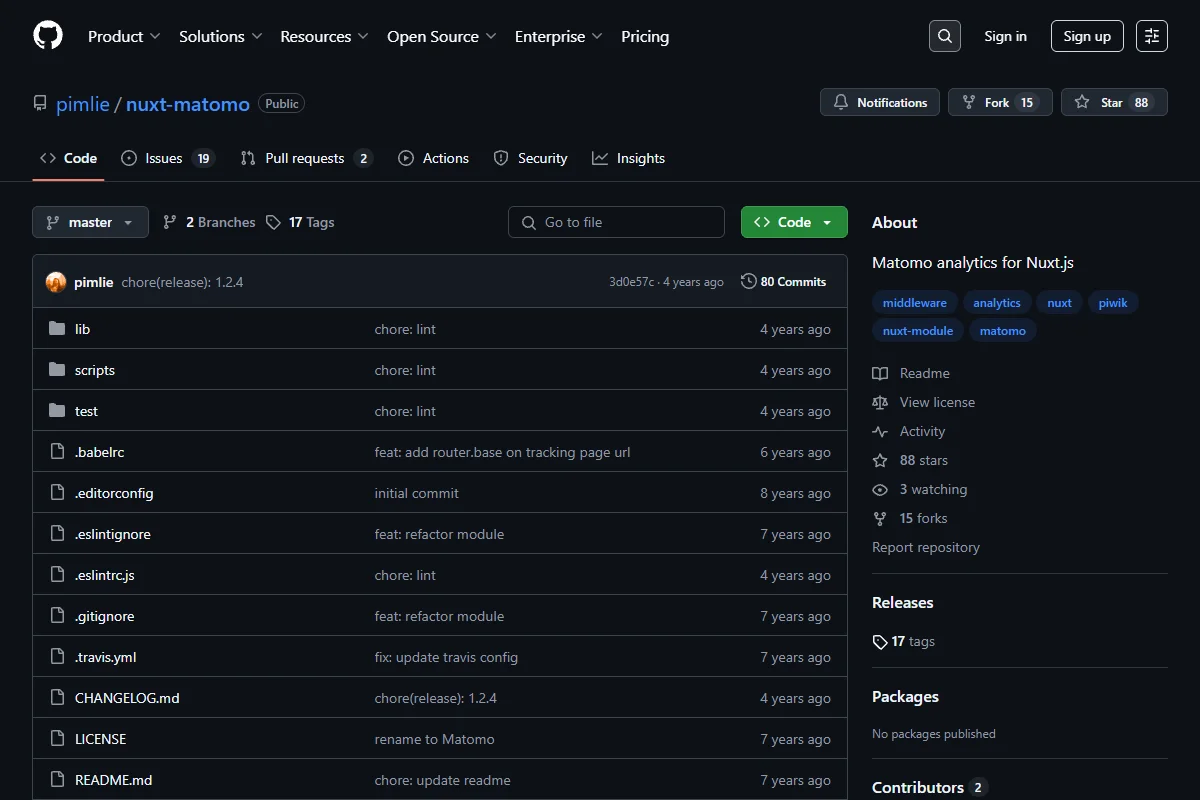
Task: Open the GitHub homepage logo
Action: tap(48, 36)
